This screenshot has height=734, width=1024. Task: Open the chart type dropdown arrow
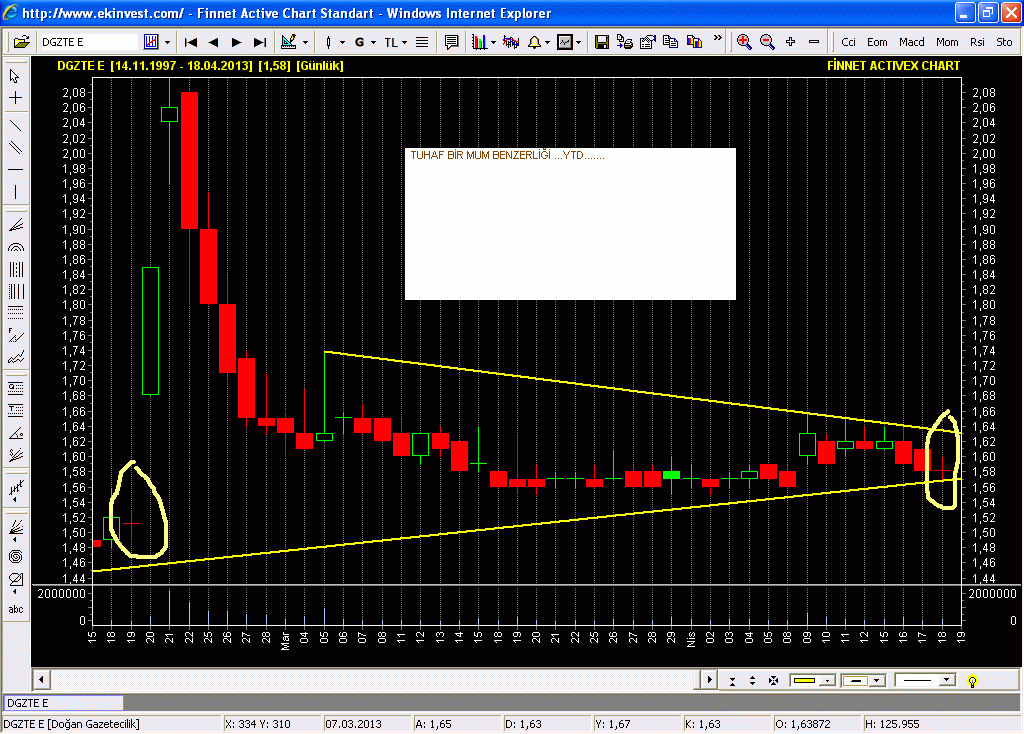pos(168,42)
